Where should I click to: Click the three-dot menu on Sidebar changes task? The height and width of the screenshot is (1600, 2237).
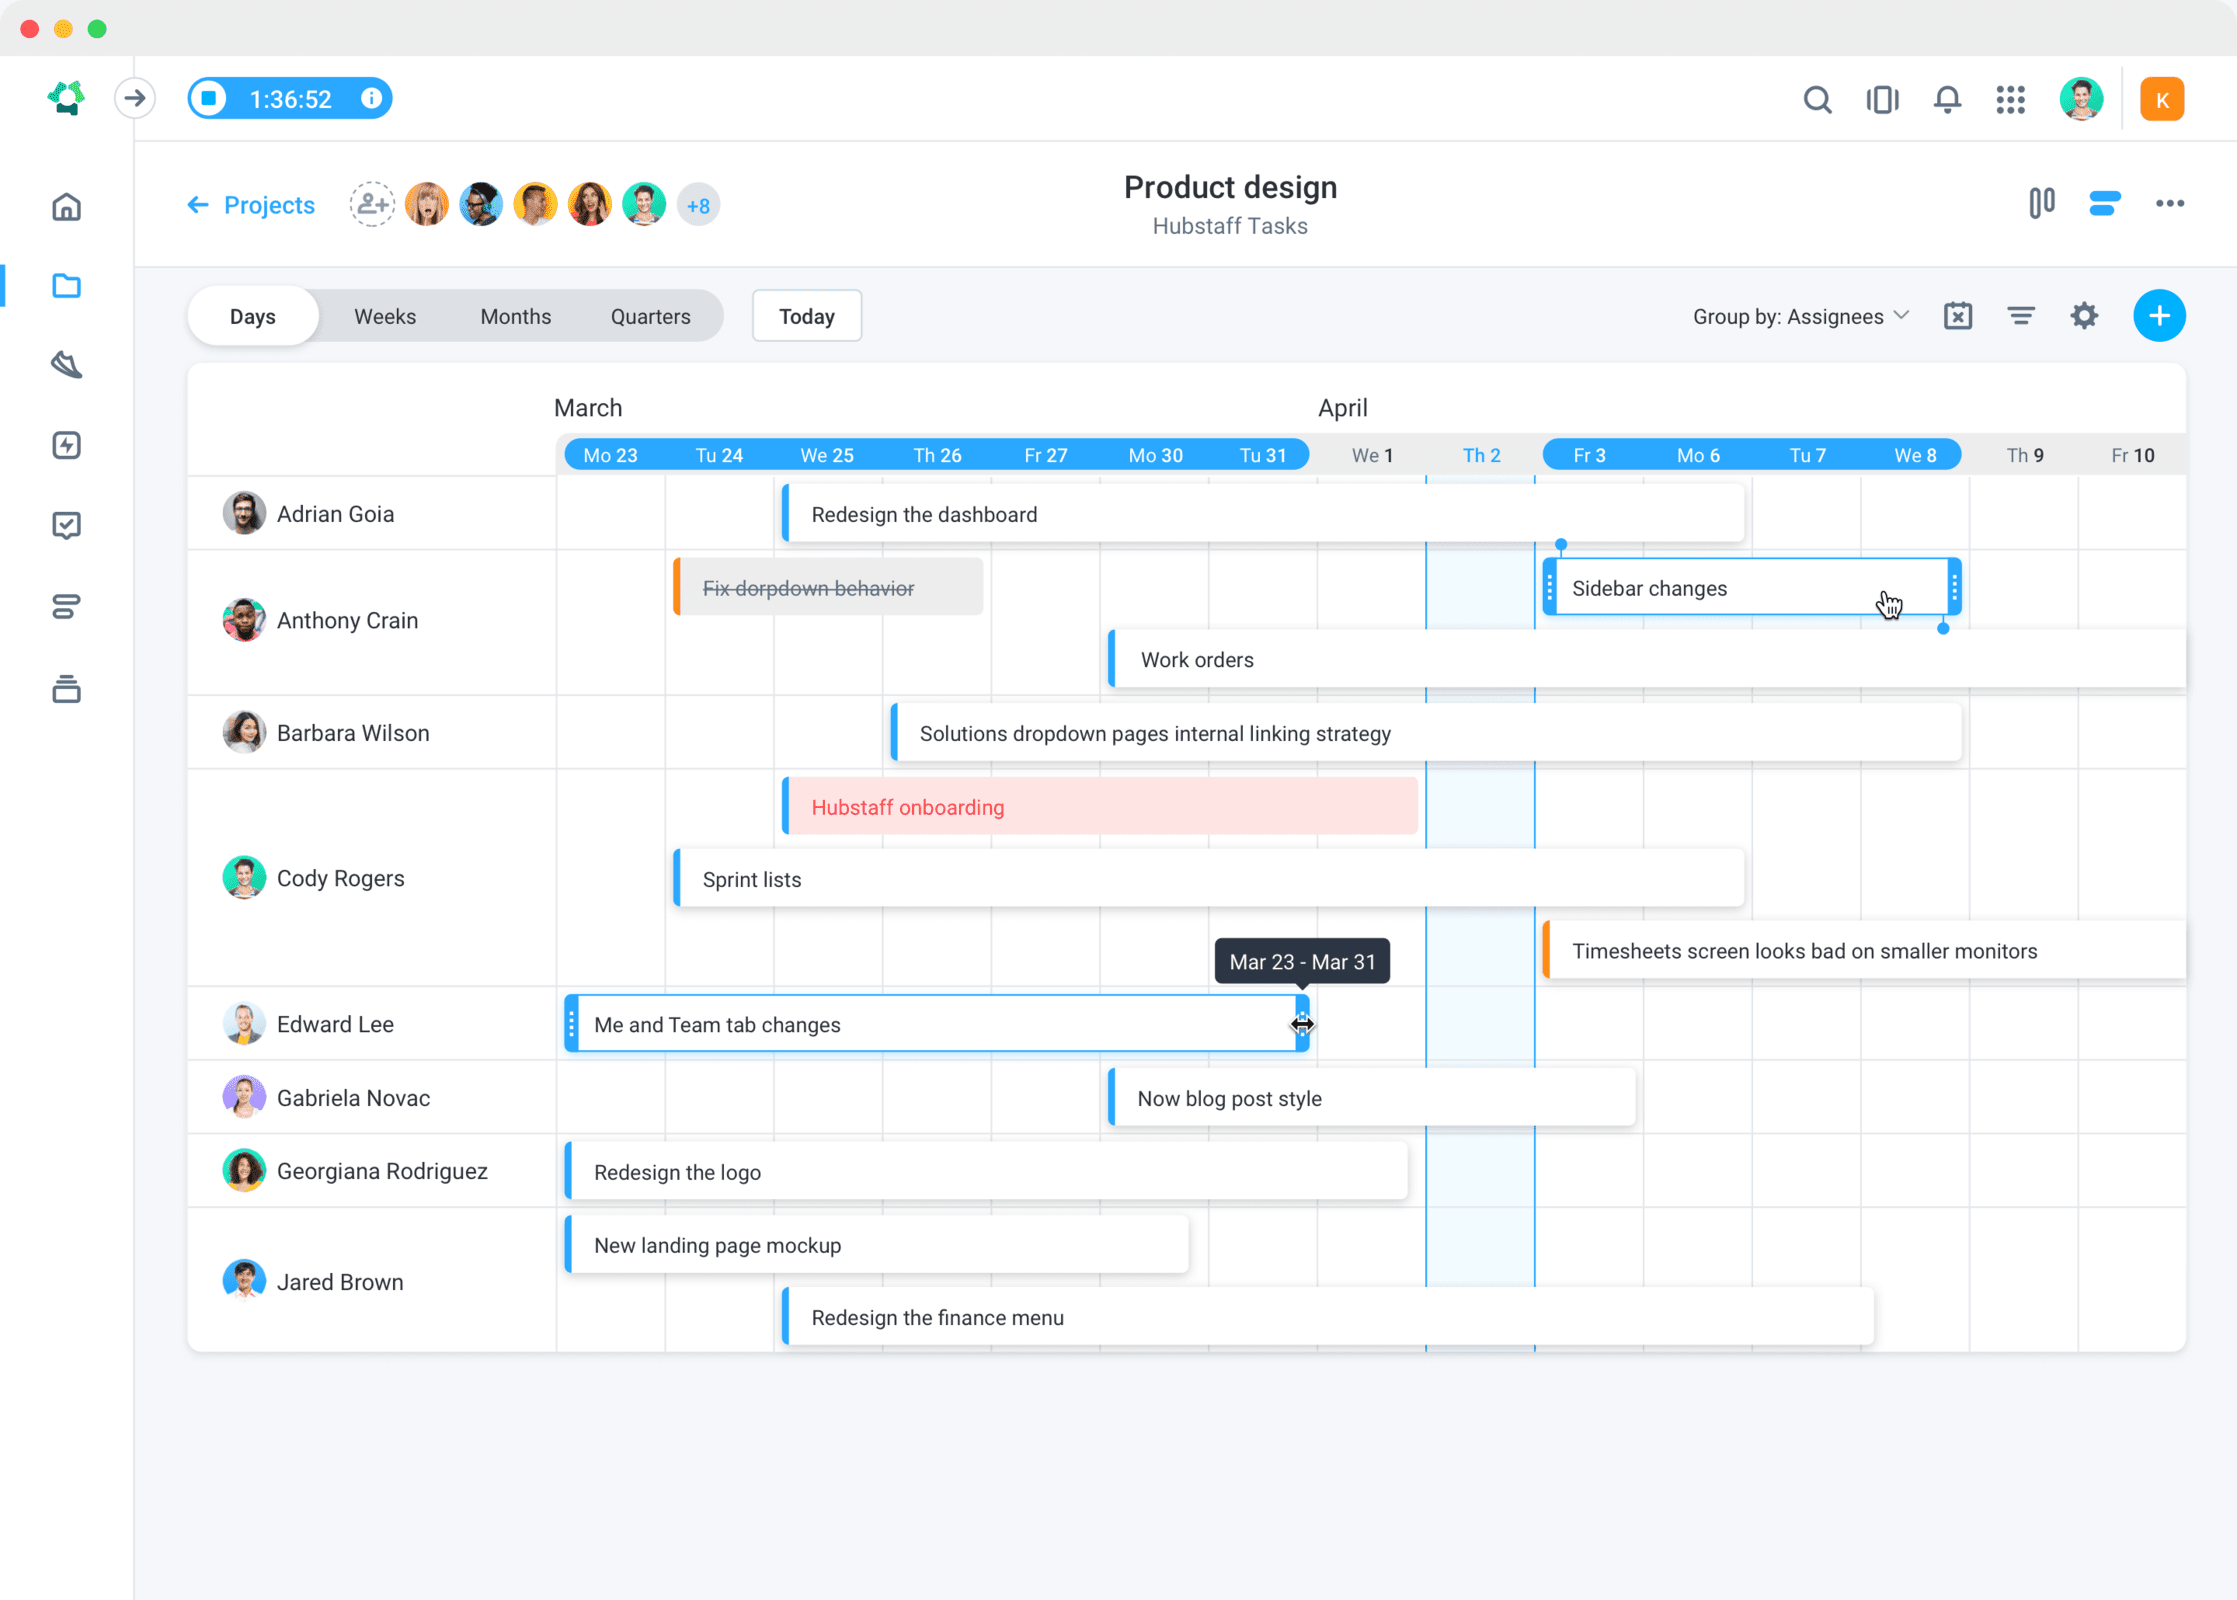[1953, 587]
